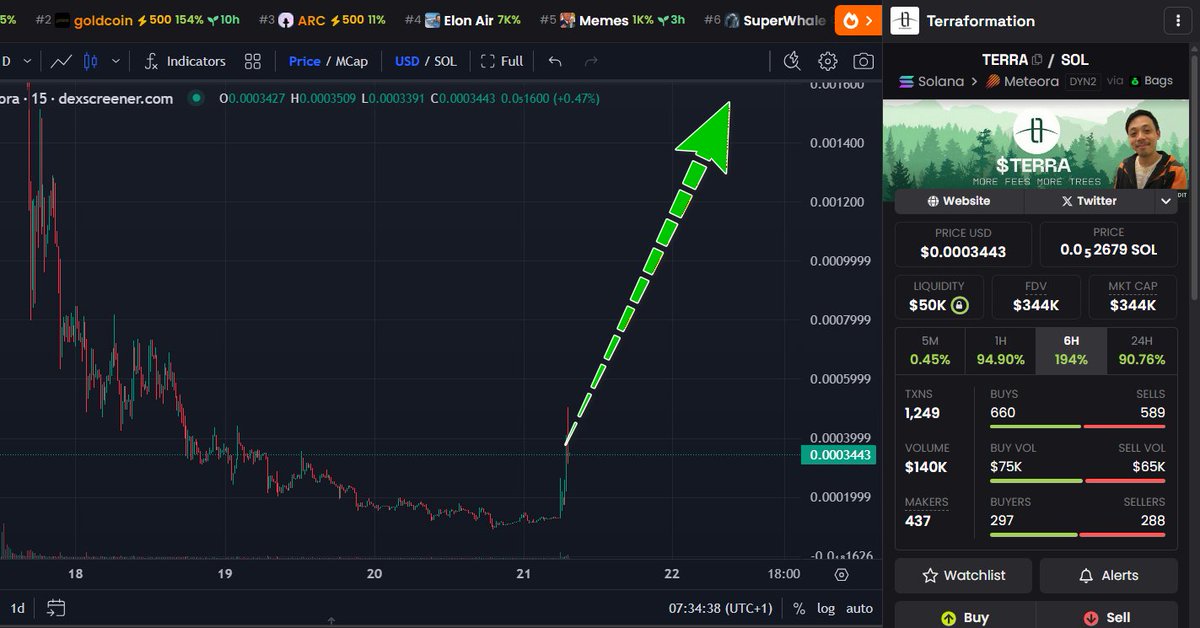This screenshot has width=1200, height=628.
Task: Open Alerts for this token
Action: point(1108,575)
